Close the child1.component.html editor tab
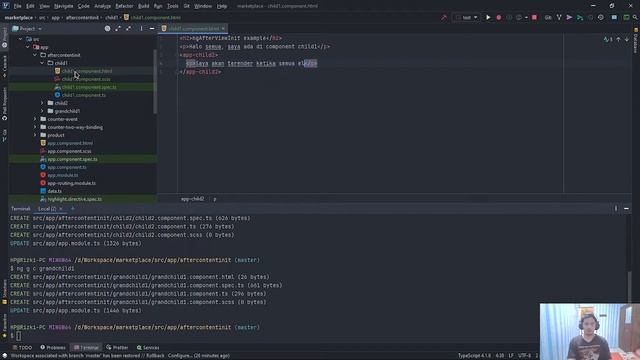Image resolution: width=640 pixels, height=360 pixels. pyautogui.click(x=223, y=29)
